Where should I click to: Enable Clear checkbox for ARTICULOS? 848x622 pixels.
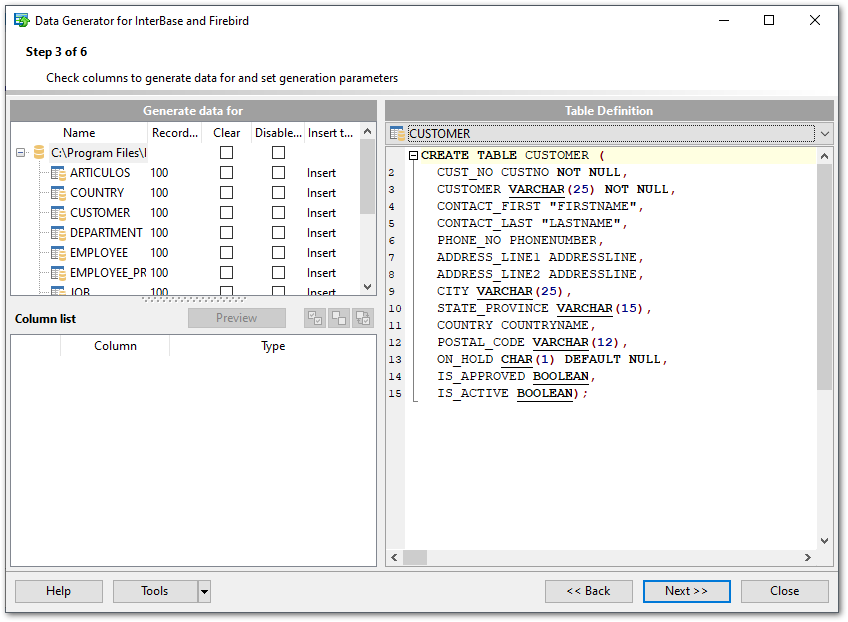pyautogui.click(x=227, y=173)
